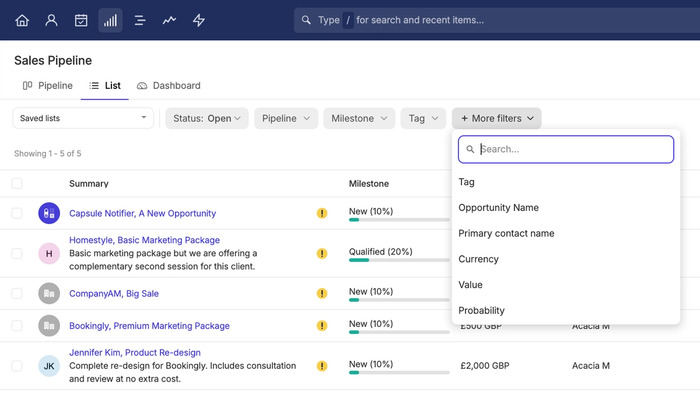Image resolution: width=700 pixels, height=394 pixels.
Task: Click the Milestone column header
Action: [369, 183]
